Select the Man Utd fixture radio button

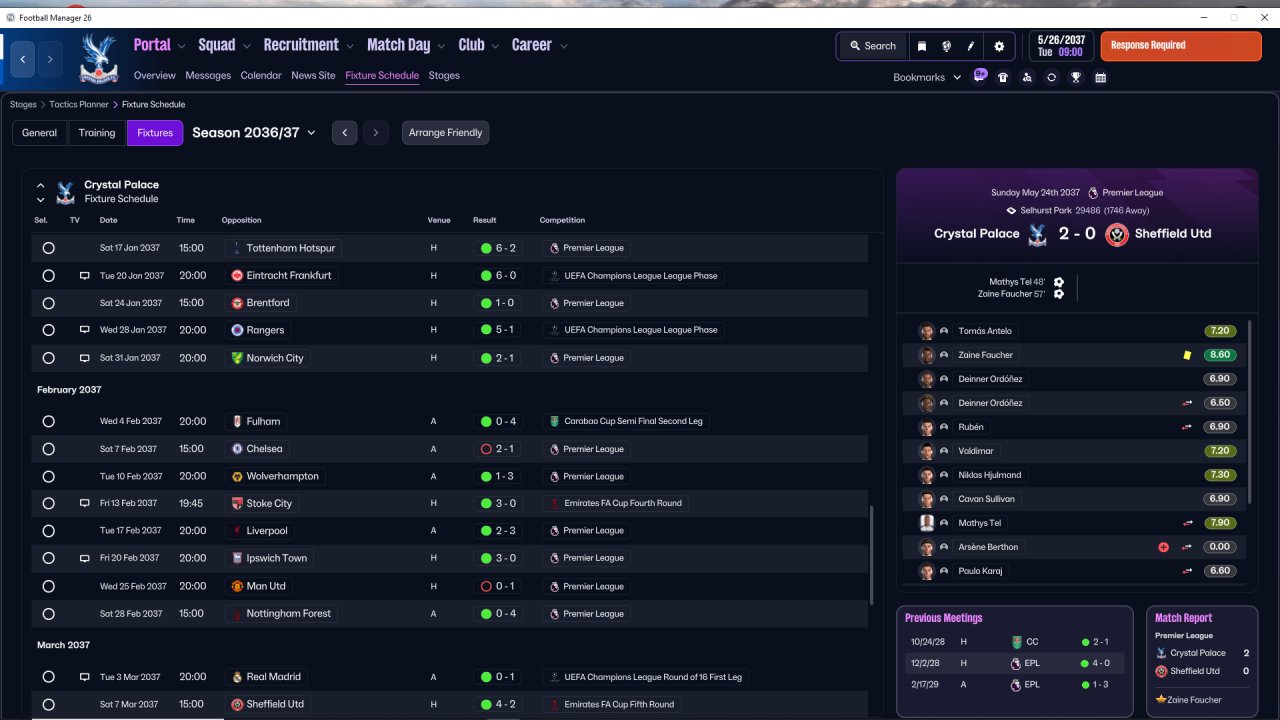tap(48, 586)
